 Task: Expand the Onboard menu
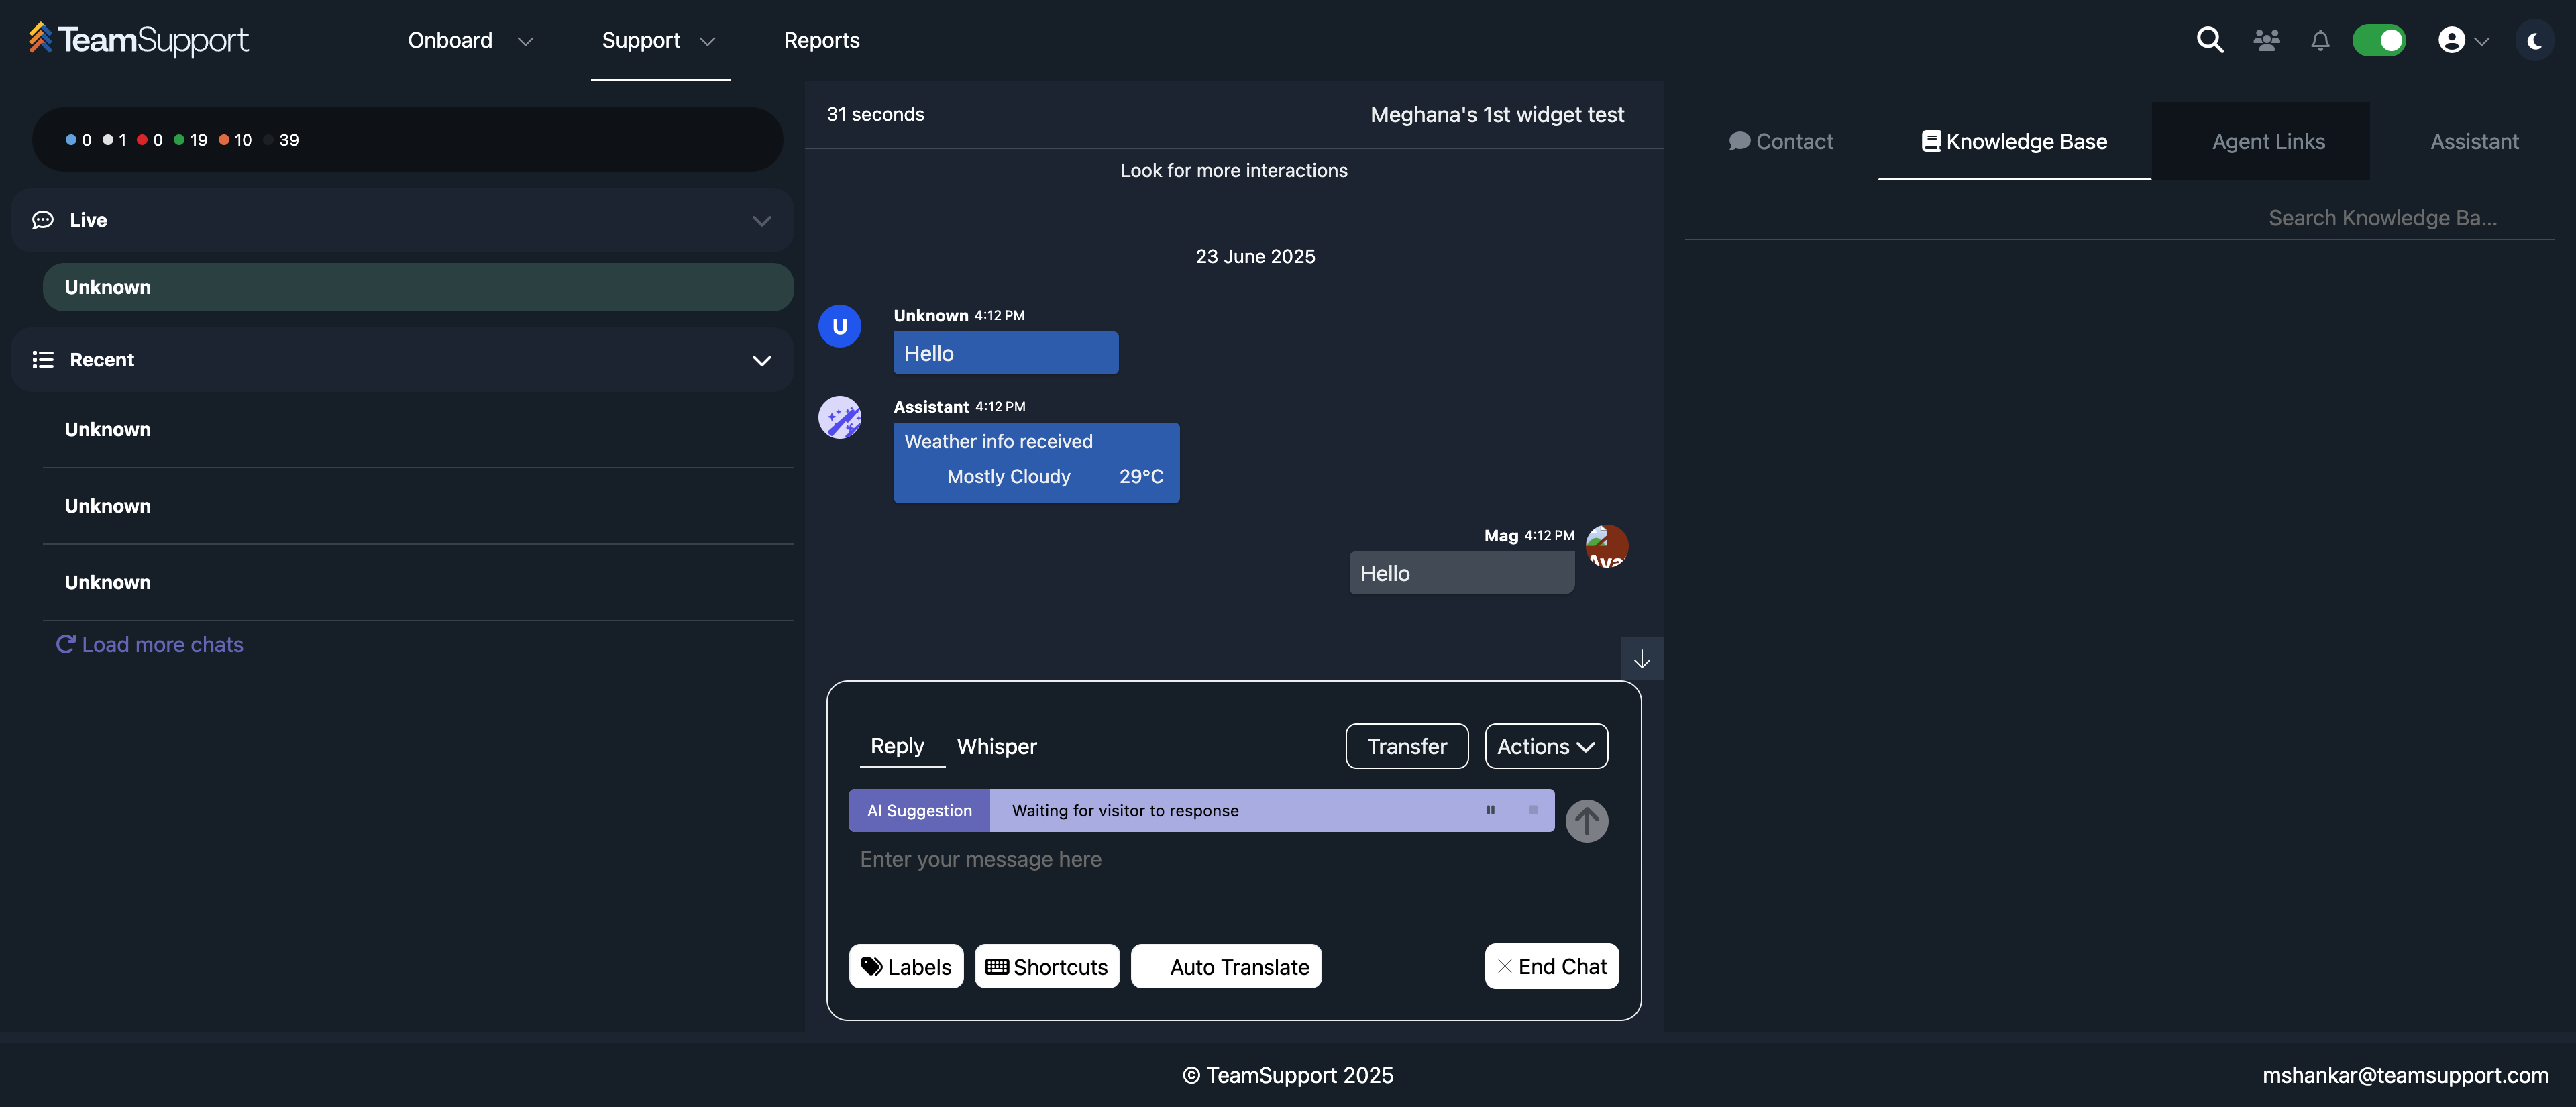coord(470,40)
